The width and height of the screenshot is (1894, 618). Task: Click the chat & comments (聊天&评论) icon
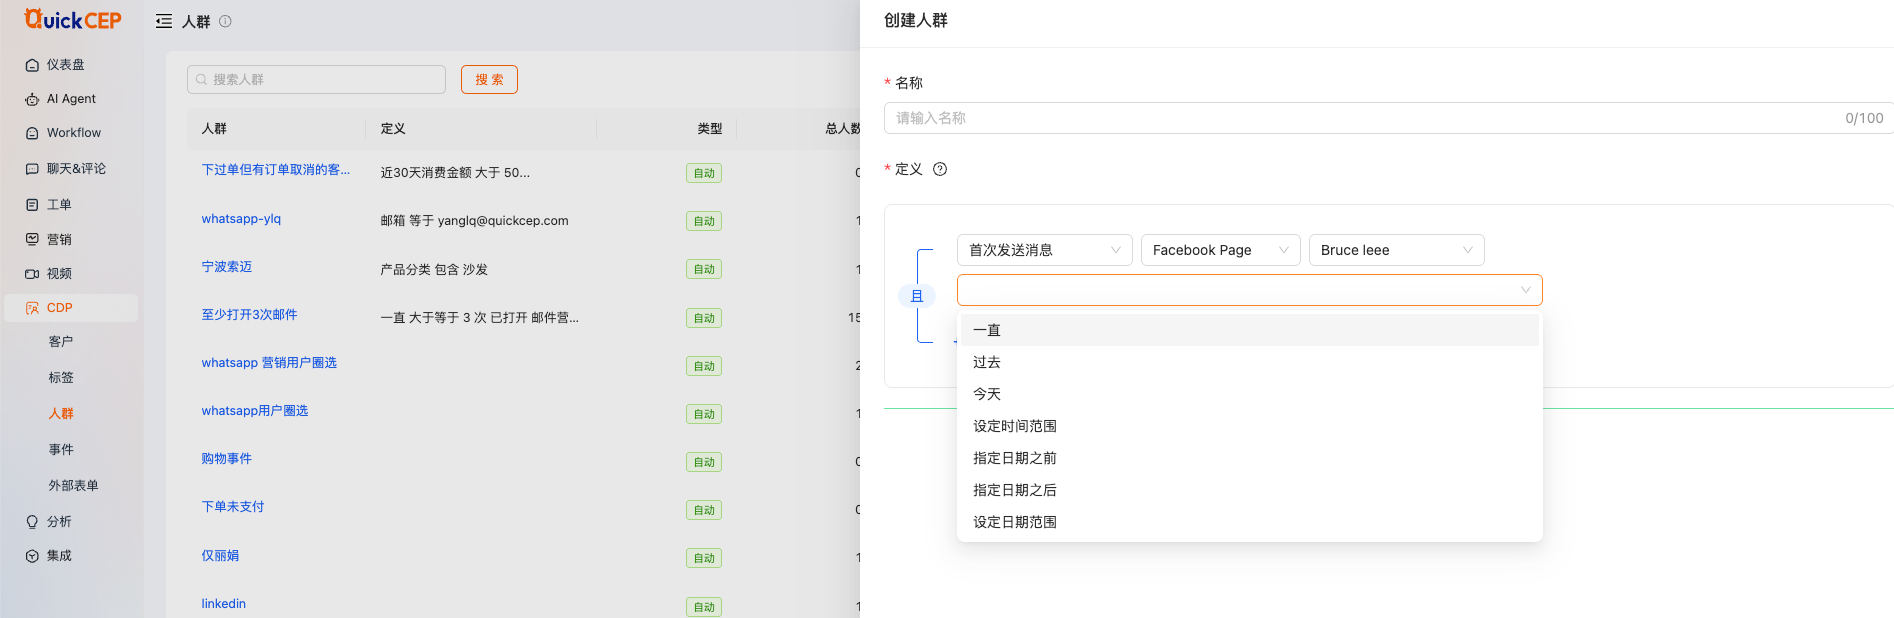coord(32,169)
